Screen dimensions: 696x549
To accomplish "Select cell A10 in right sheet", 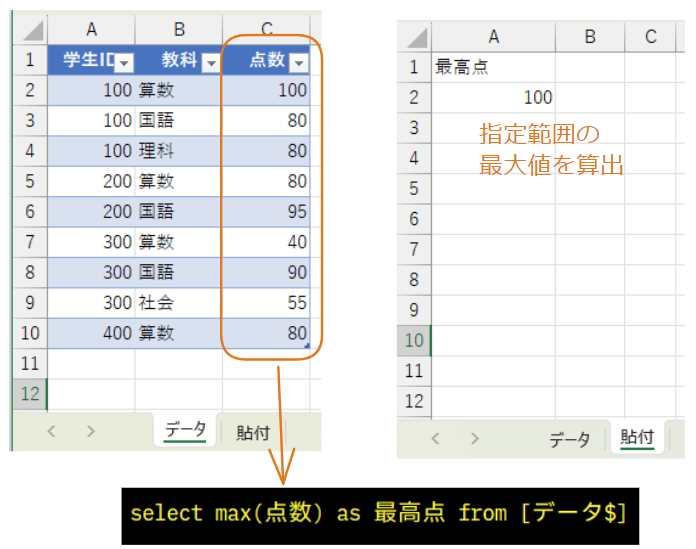I will coord(494,341).
